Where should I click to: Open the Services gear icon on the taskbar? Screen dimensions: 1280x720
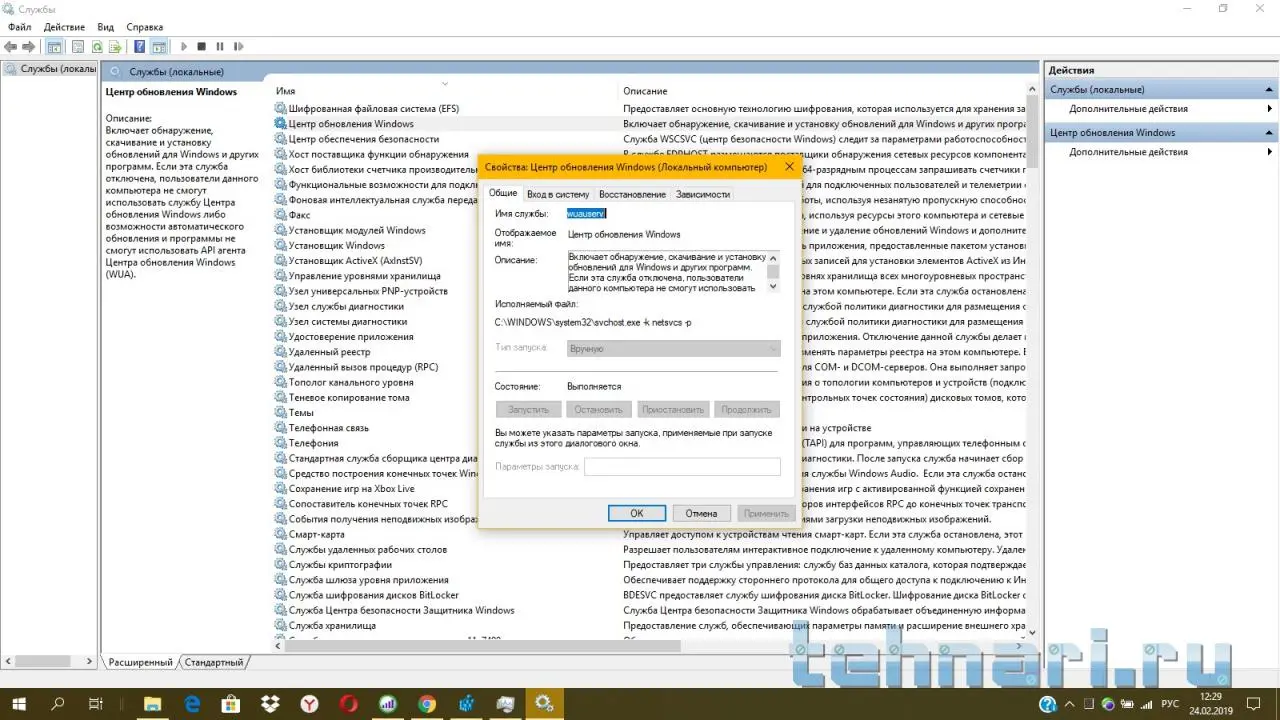point(544,704)
